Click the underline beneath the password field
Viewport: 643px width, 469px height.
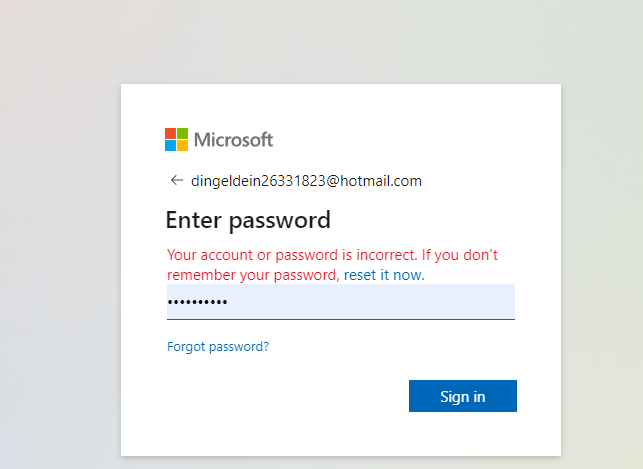click(340, 319)
